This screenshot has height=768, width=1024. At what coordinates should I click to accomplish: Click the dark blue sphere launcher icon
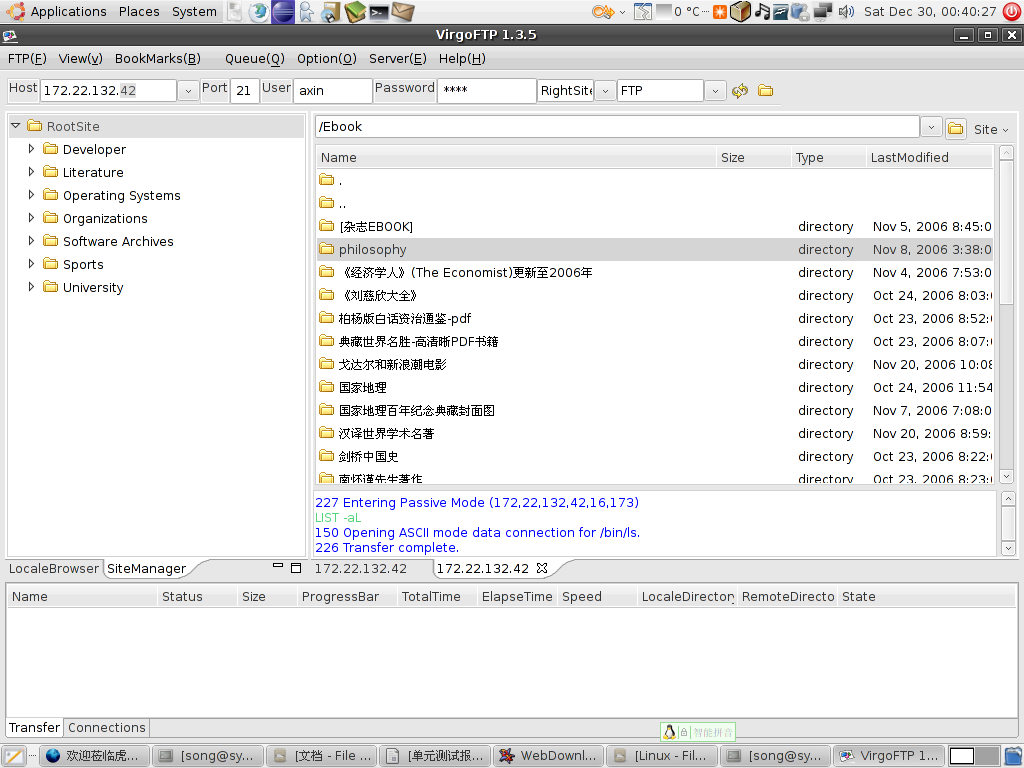[x=283, y=12]
